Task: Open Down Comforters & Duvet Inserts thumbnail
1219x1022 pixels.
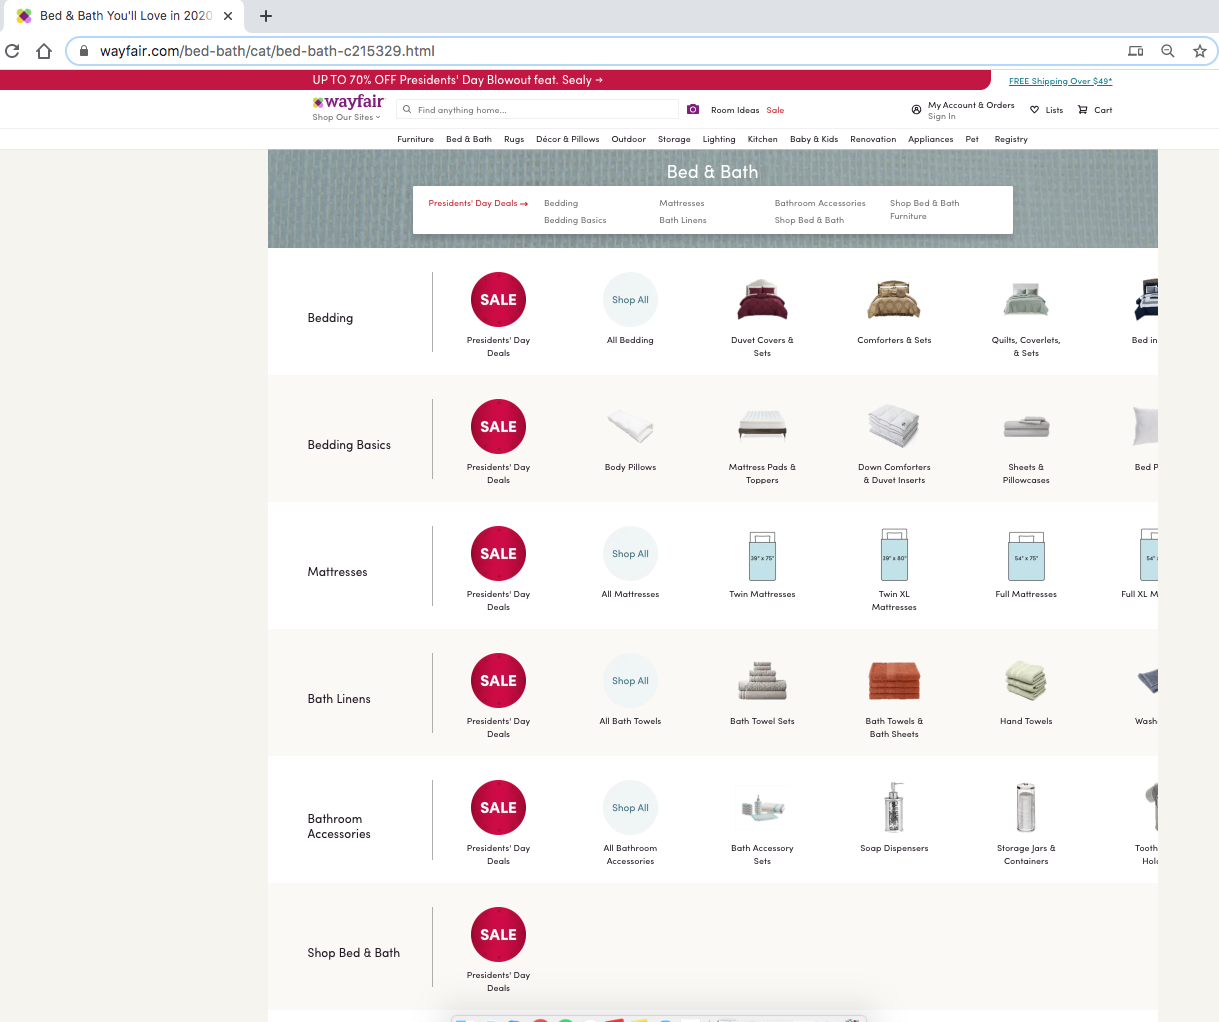Action: [x=894, y=427]
